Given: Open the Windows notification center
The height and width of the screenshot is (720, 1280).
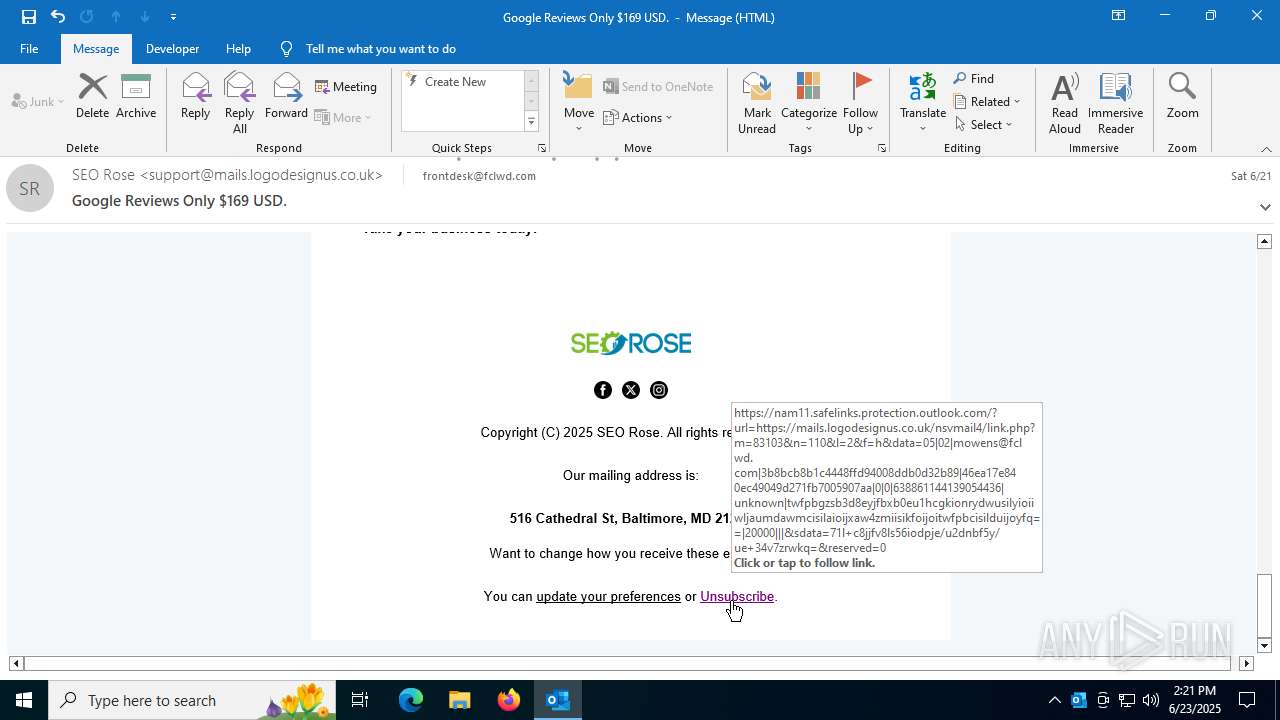Looking at the screenshot, I should pyautogui.click(x=1247, y=700).
